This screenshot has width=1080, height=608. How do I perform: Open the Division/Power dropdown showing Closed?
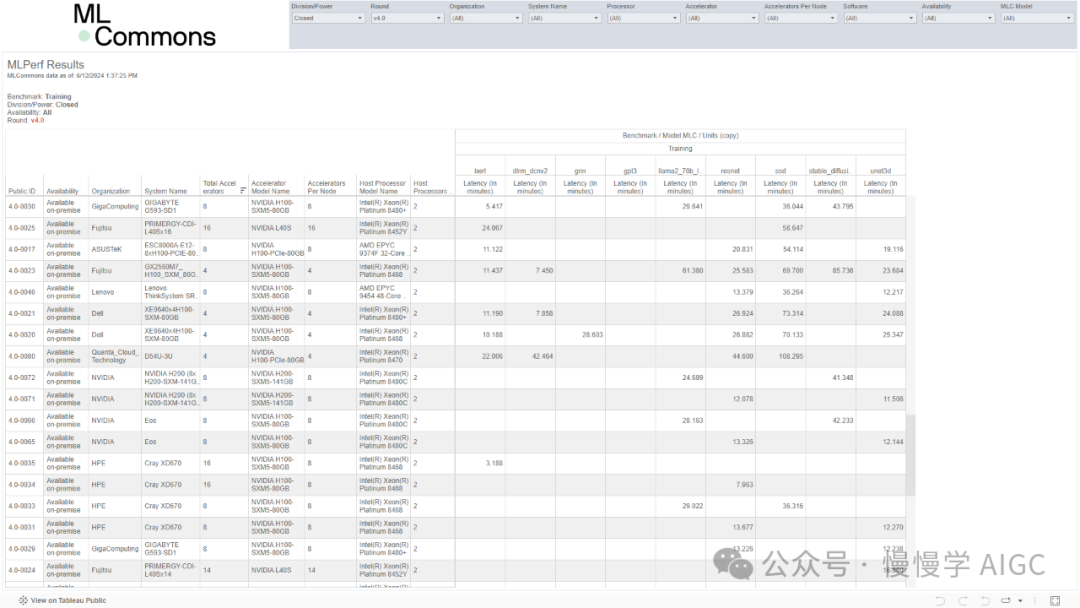coord(328,19)
